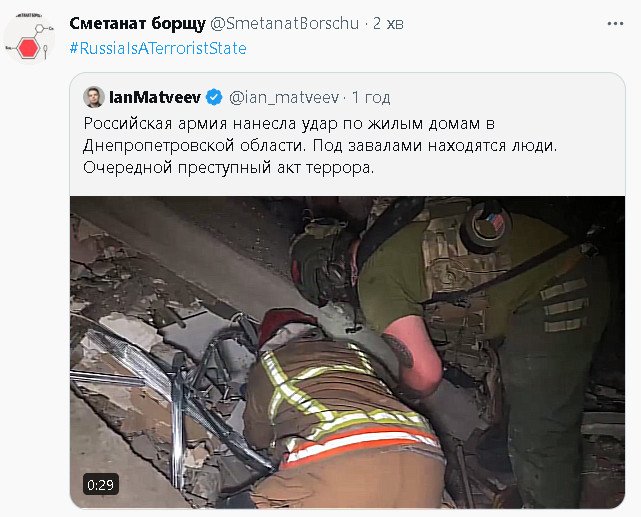This screenshot has width=641, height=517.
Task: Click the sentence Очередной преступный акт террора
Action: coord(229,168)
